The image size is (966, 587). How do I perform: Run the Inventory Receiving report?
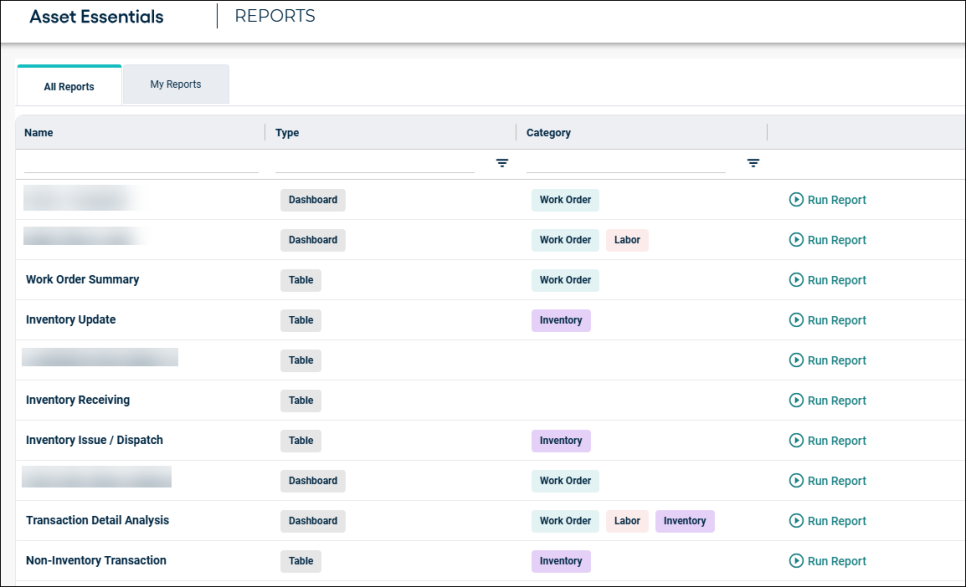(827, 400)
